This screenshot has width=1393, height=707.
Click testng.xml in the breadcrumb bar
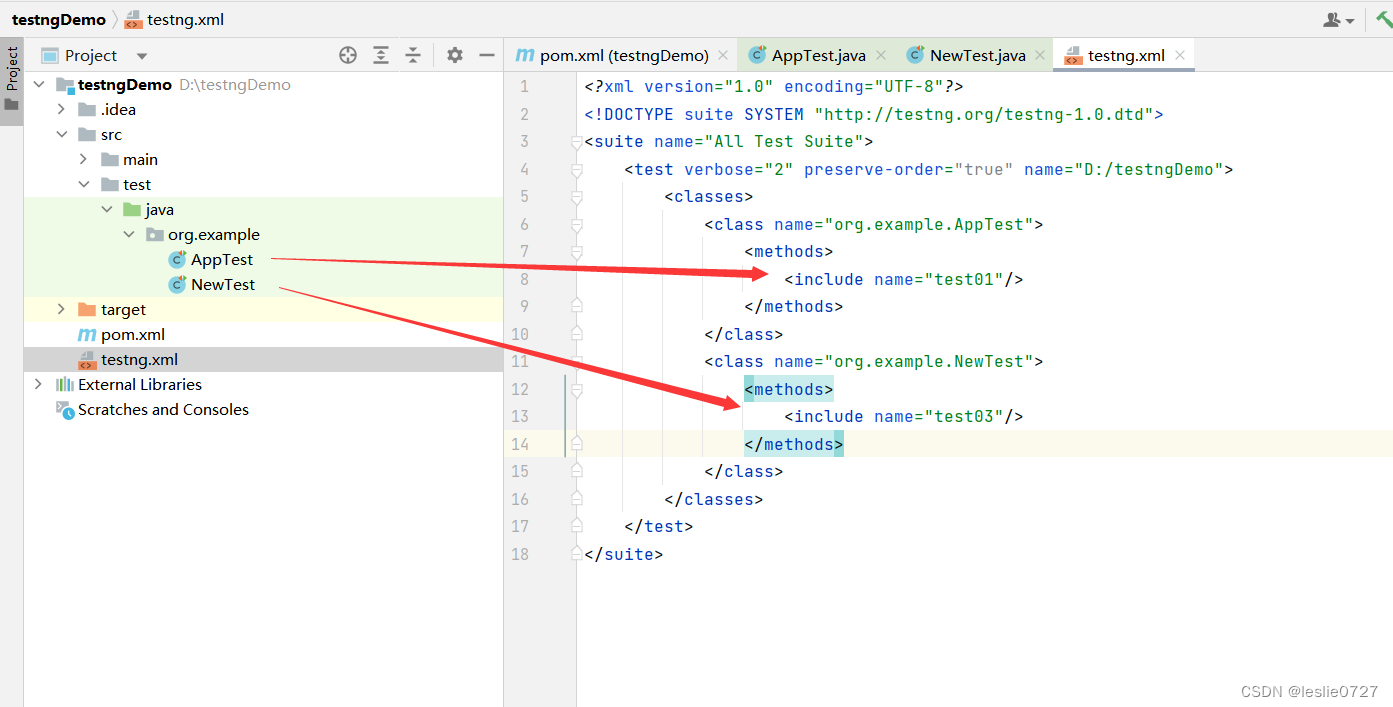tap(188, 20)
